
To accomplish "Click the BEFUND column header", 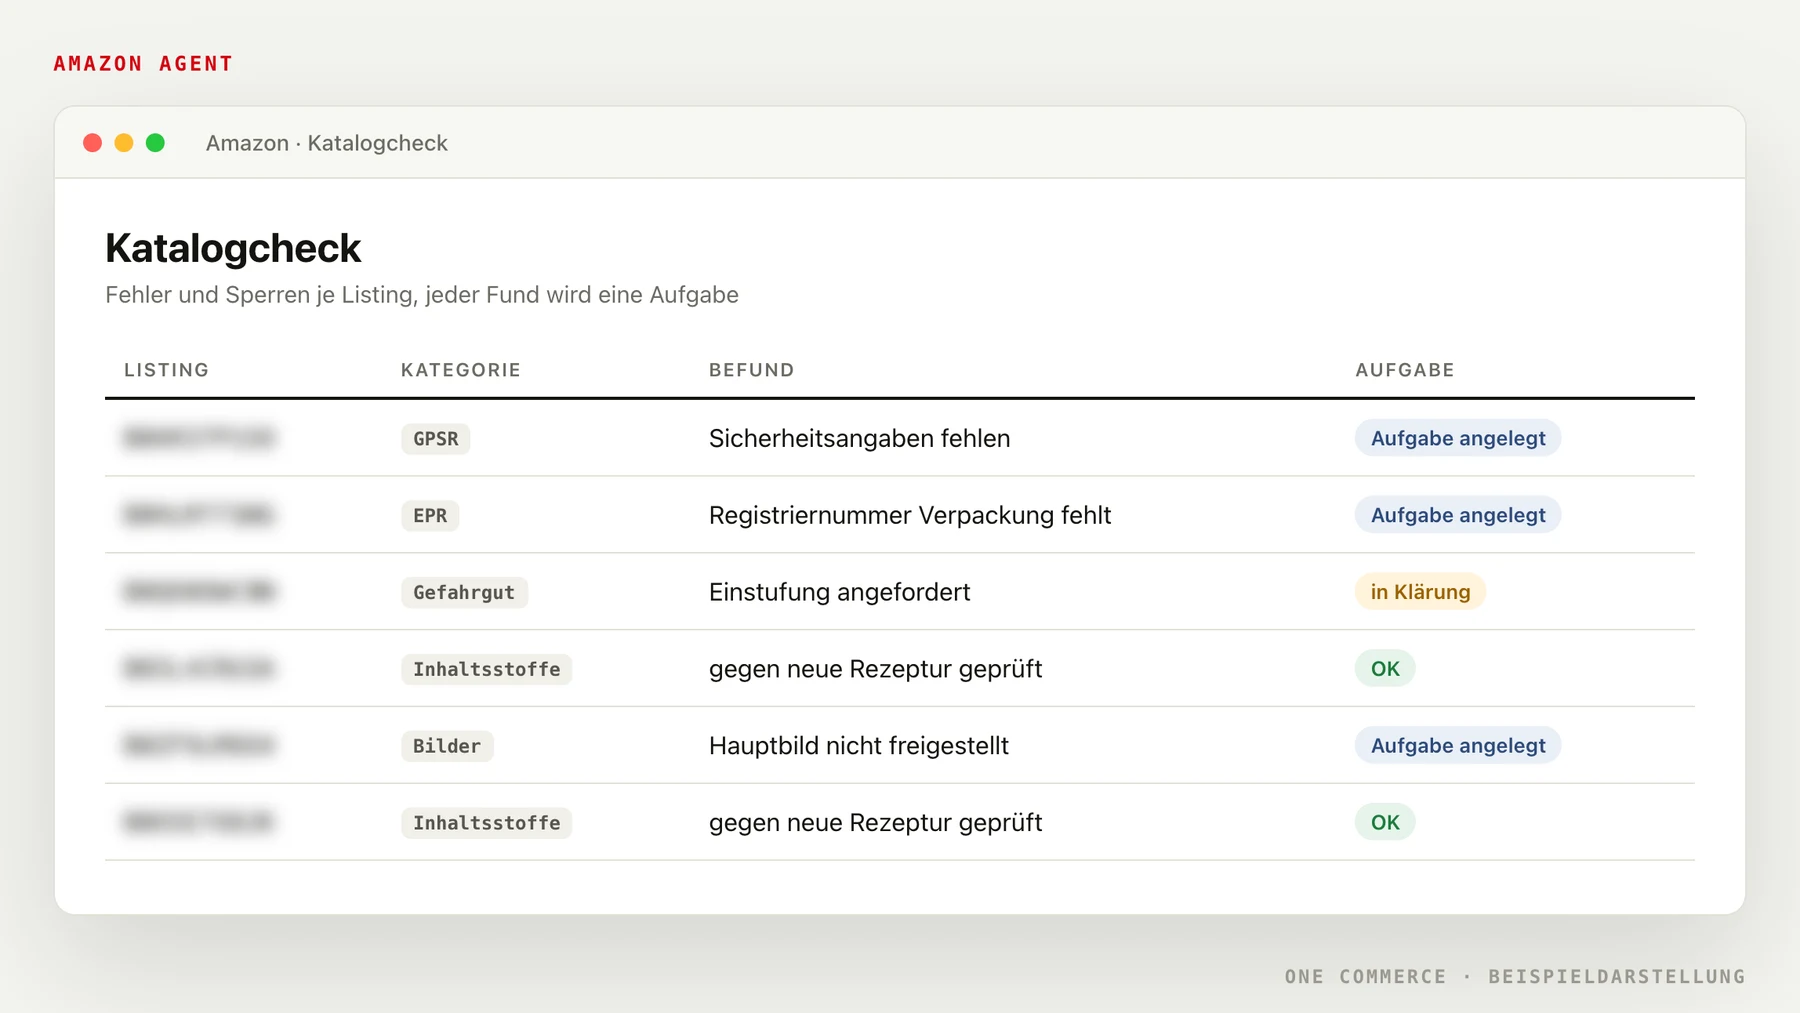I will [752, 370].
